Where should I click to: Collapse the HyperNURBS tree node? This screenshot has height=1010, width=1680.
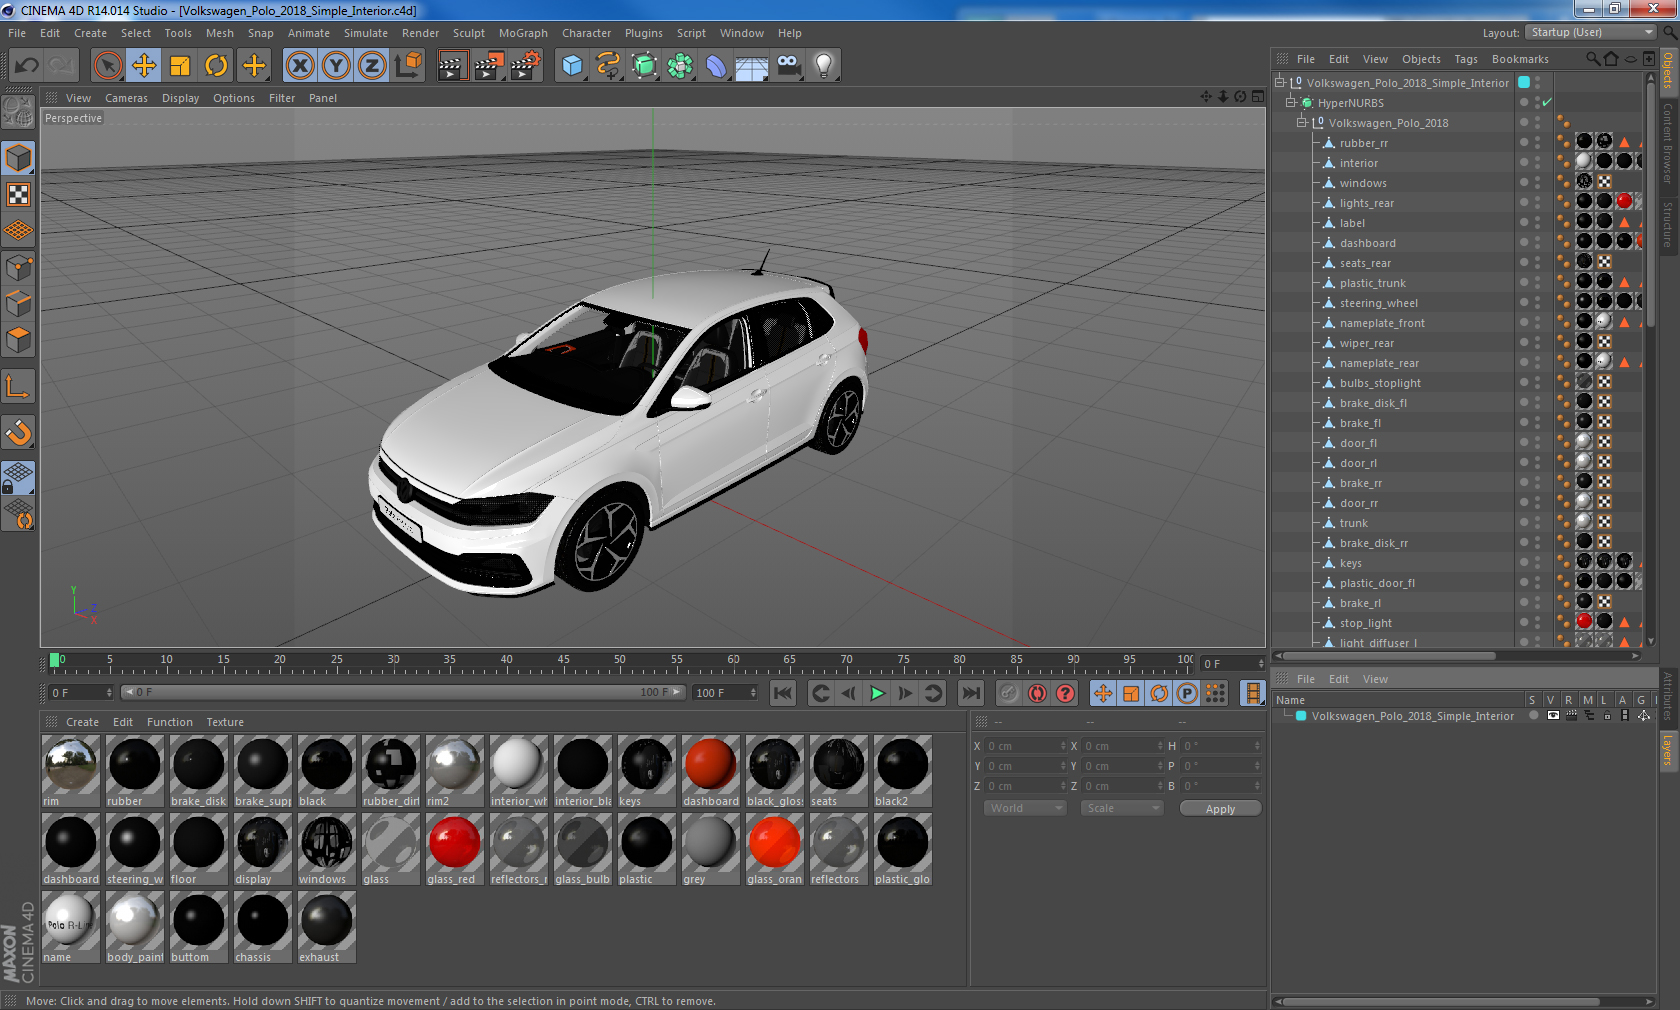tap(1291, 103)
